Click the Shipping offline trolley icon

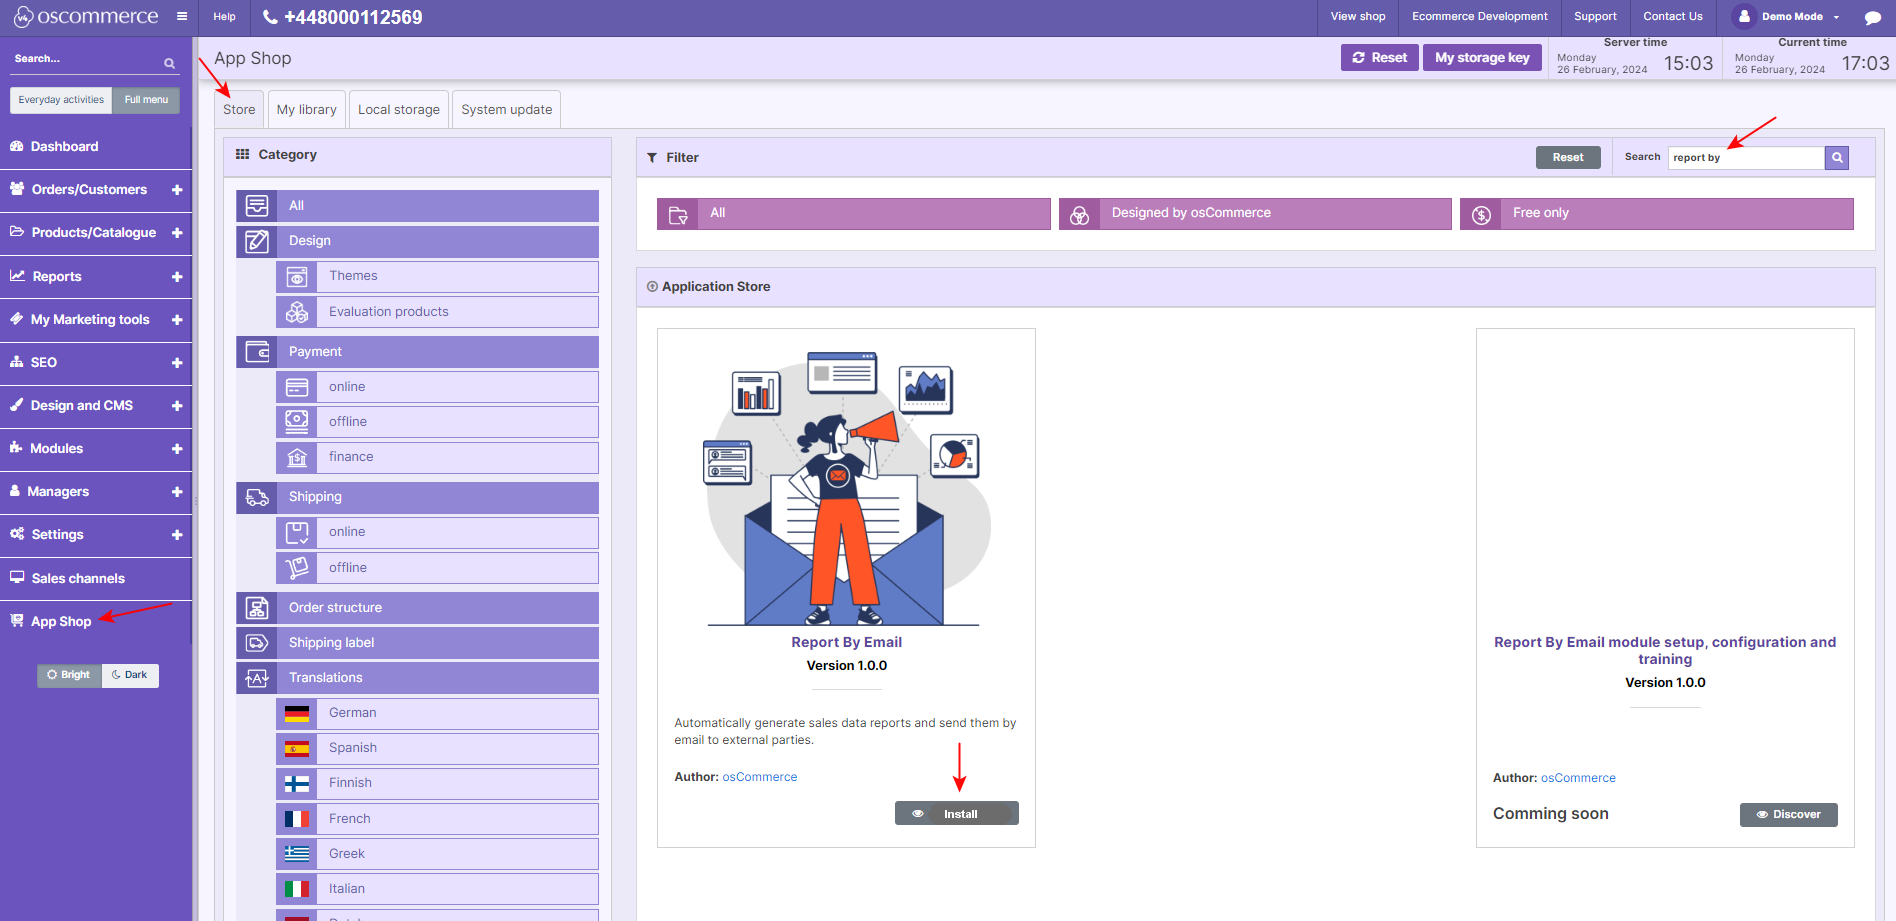pyautogui.click(x=297, y=568)
